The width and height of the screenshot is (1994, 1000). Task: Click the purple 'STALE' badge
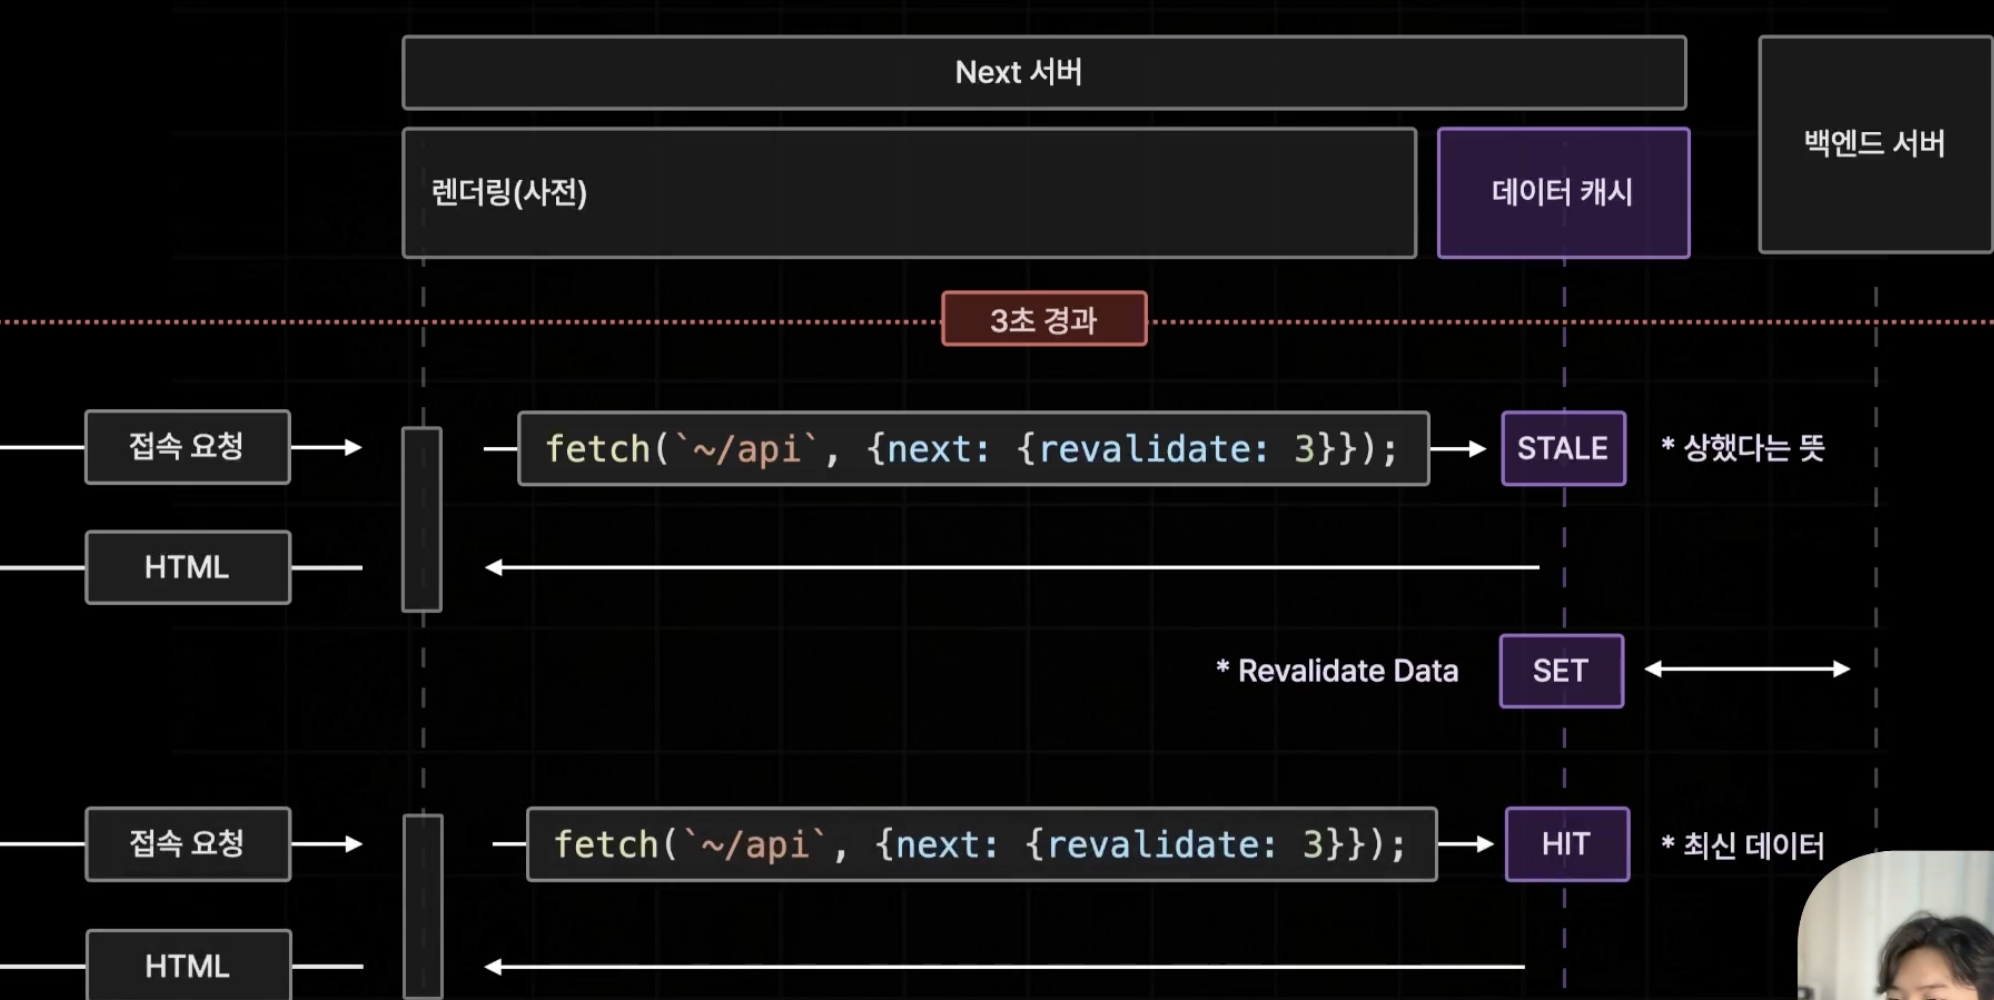(x=1563, y=448)
